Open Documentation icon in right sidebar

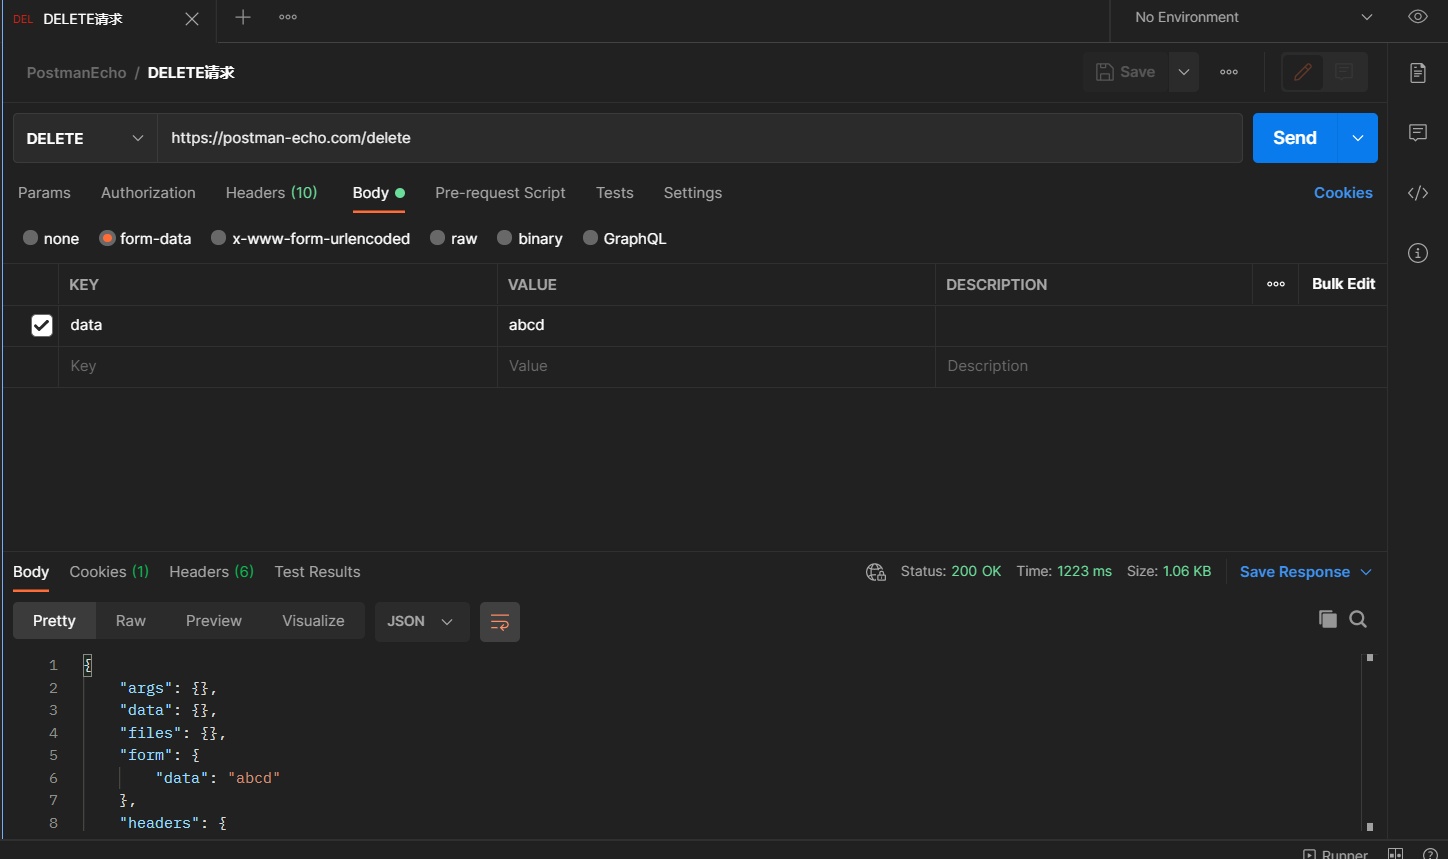click(1418, 73)
